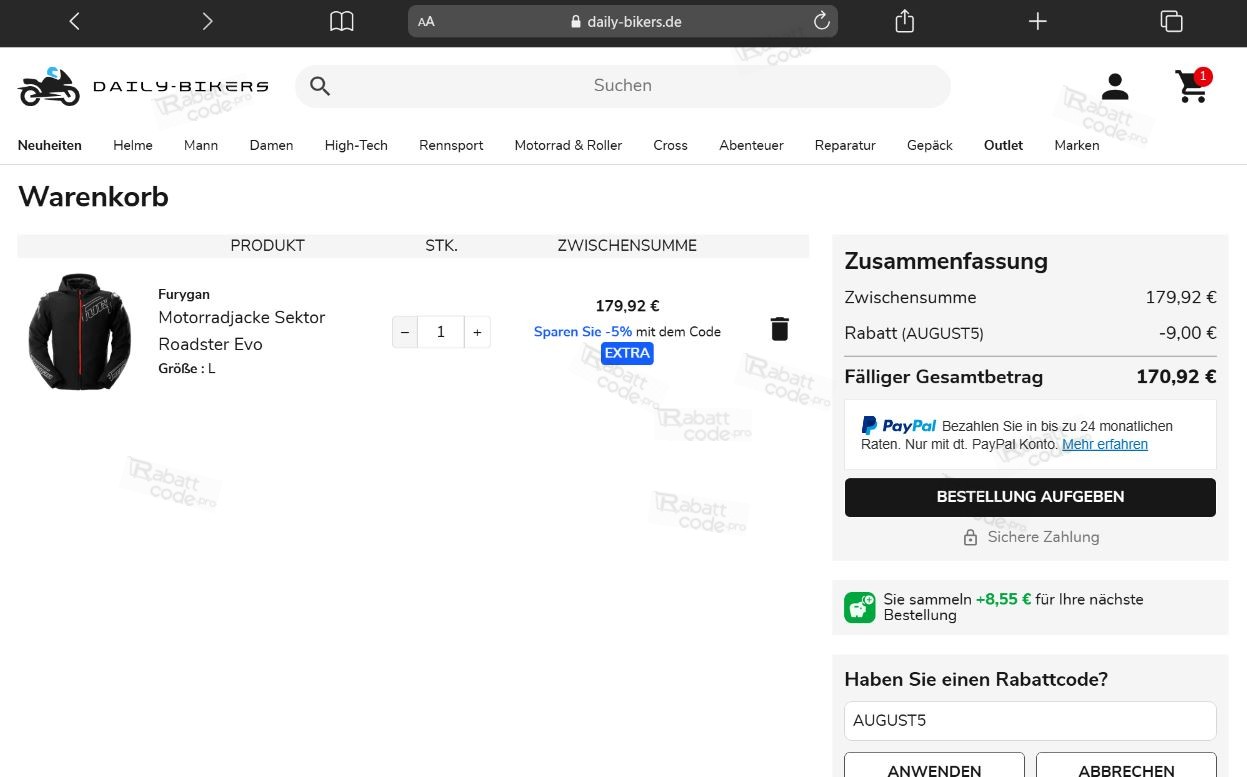Click the ZWISCHENSUMME column header
Image resolution: width=1247 pixels, height=777 pixels.
[627, 245]
